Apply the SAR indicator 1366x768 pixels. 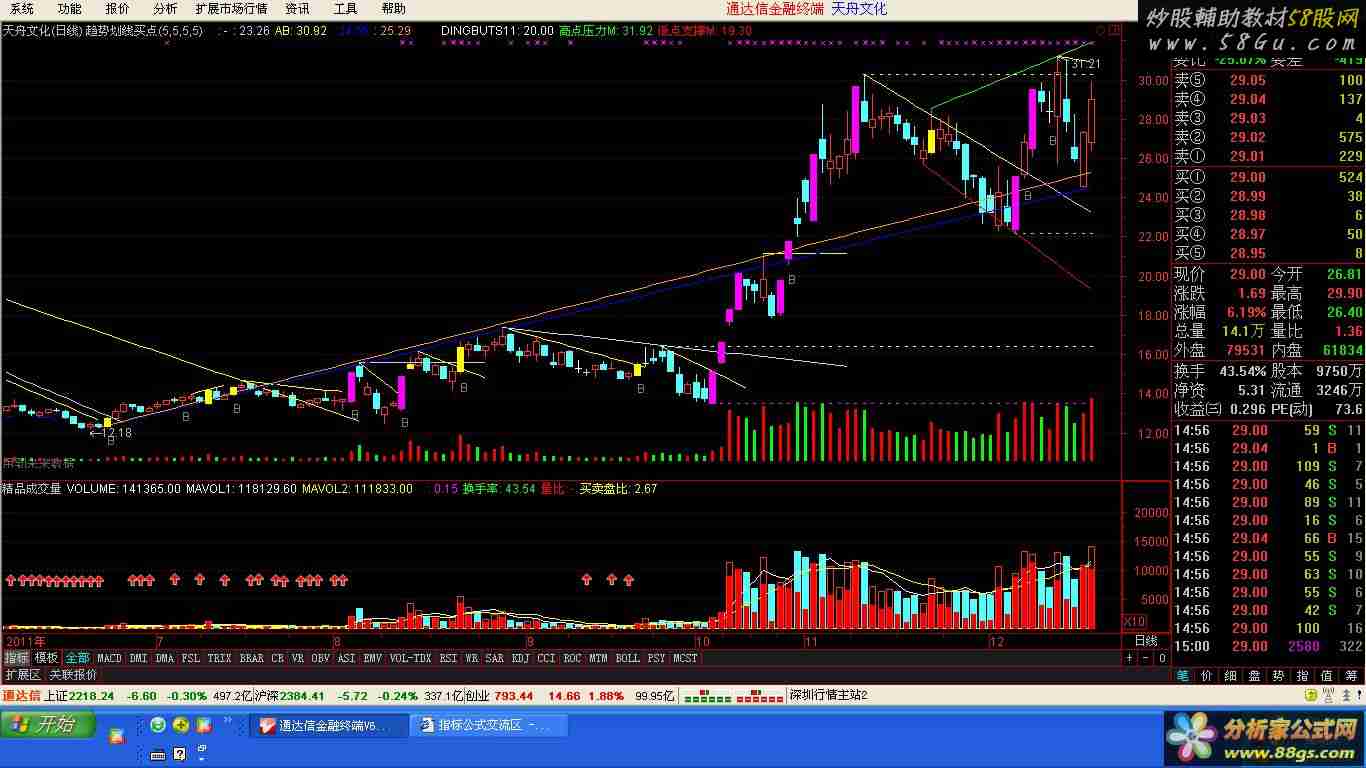point(494,658)
